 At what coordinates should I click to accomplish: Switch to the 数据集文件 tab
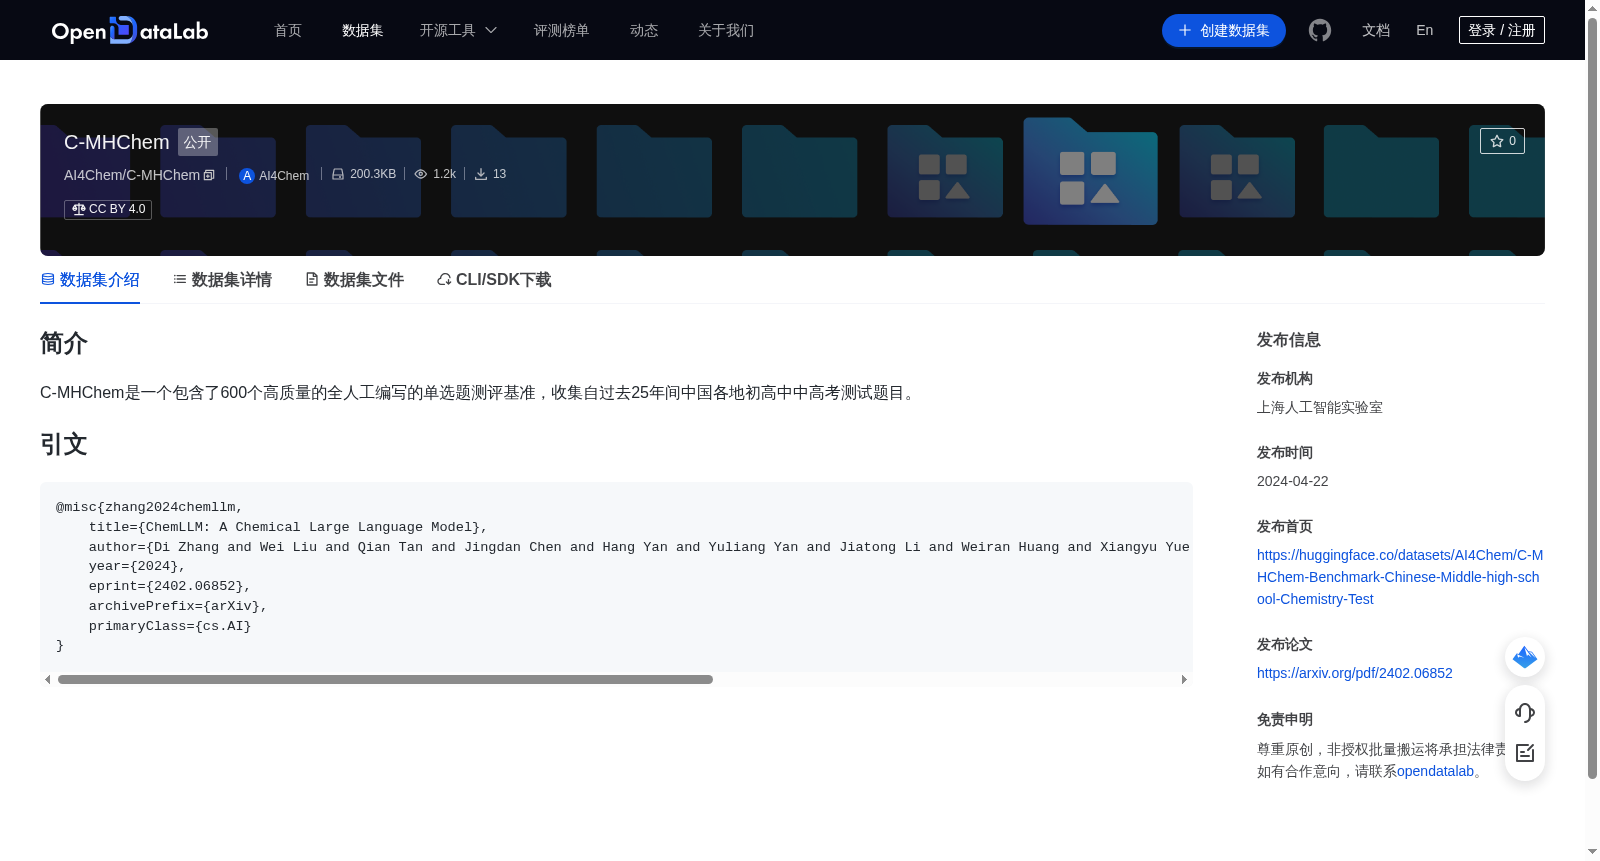(x=354, y=280)
